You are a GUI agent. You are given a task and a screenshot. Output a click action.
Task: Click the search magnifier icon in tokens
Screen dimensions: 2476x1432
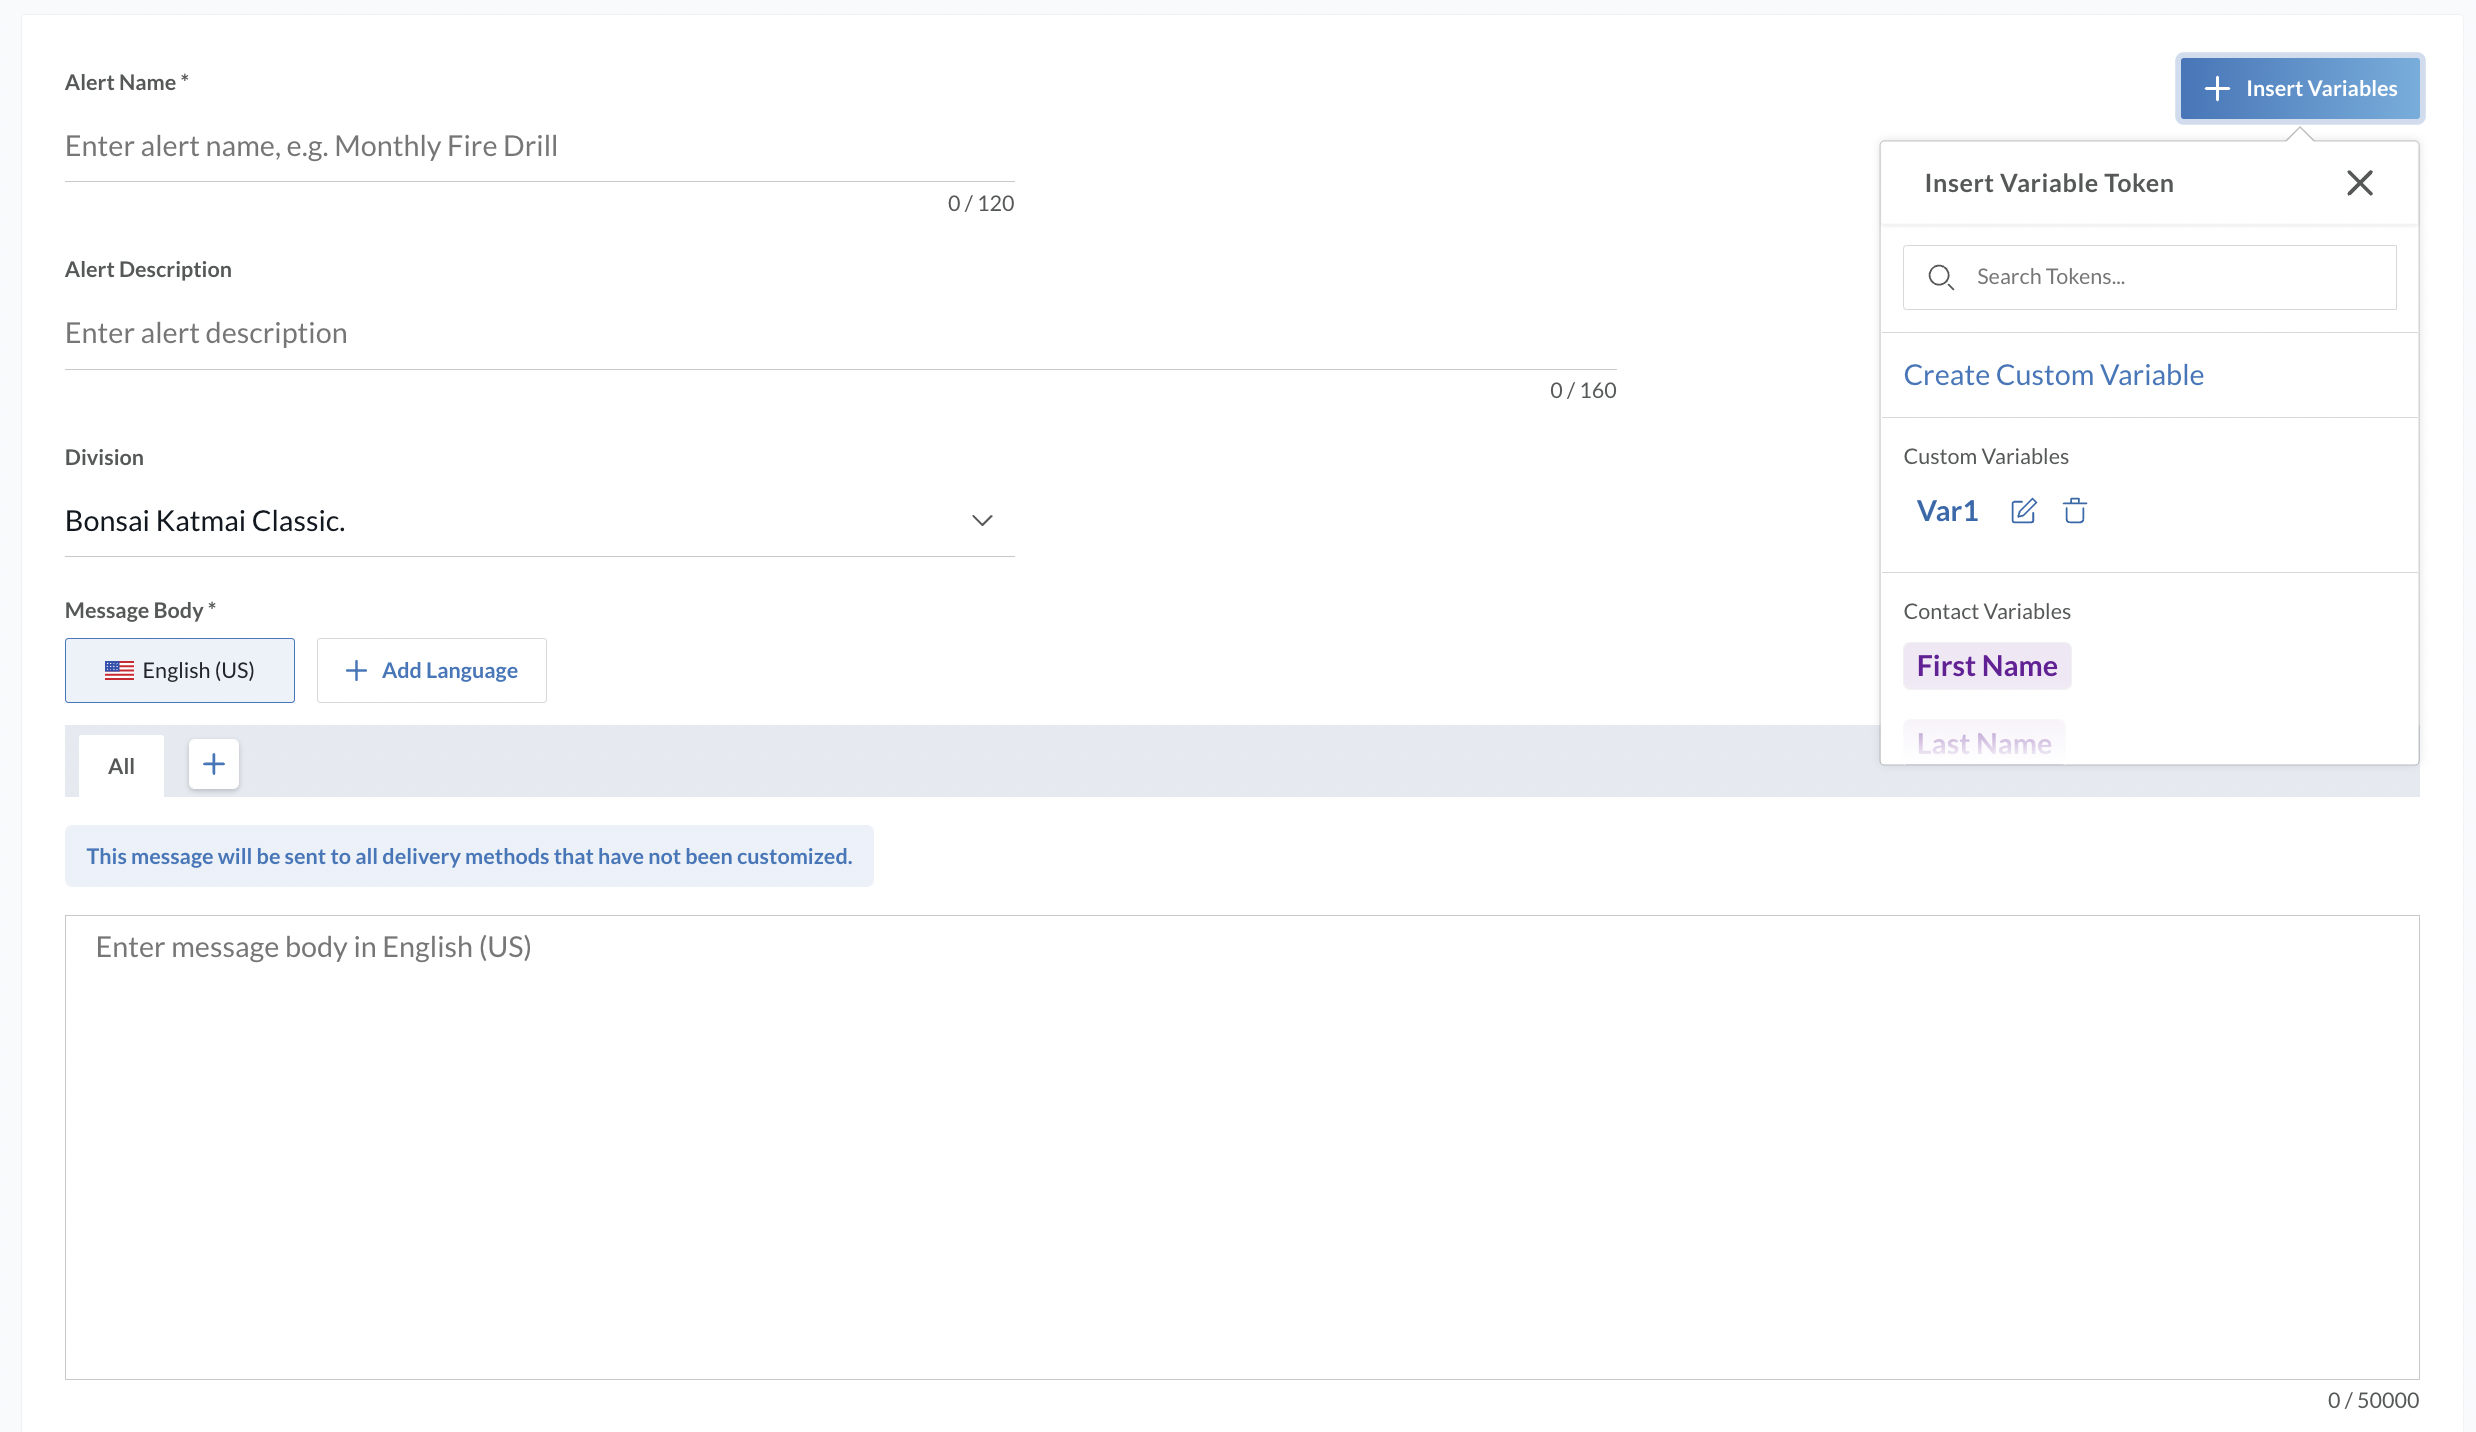(1940, 277)
